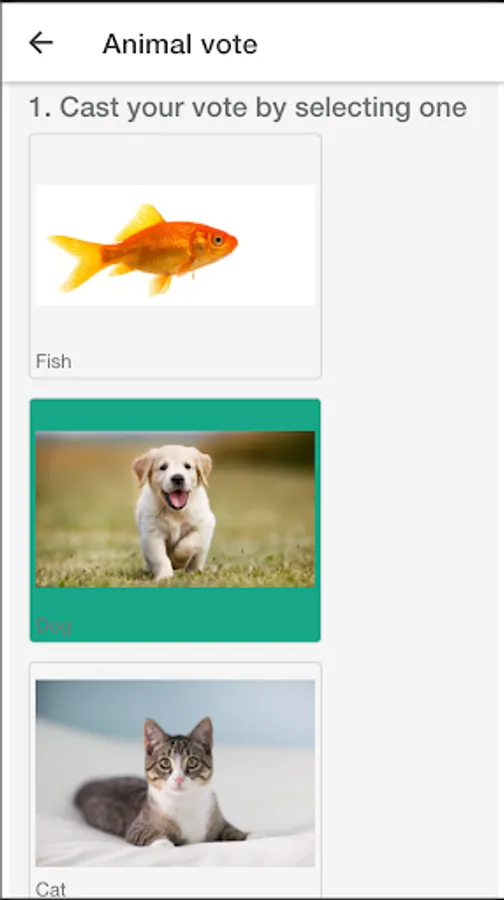Click the tabby cat photo
The image size is (504, 900).
tap(175, 773)
